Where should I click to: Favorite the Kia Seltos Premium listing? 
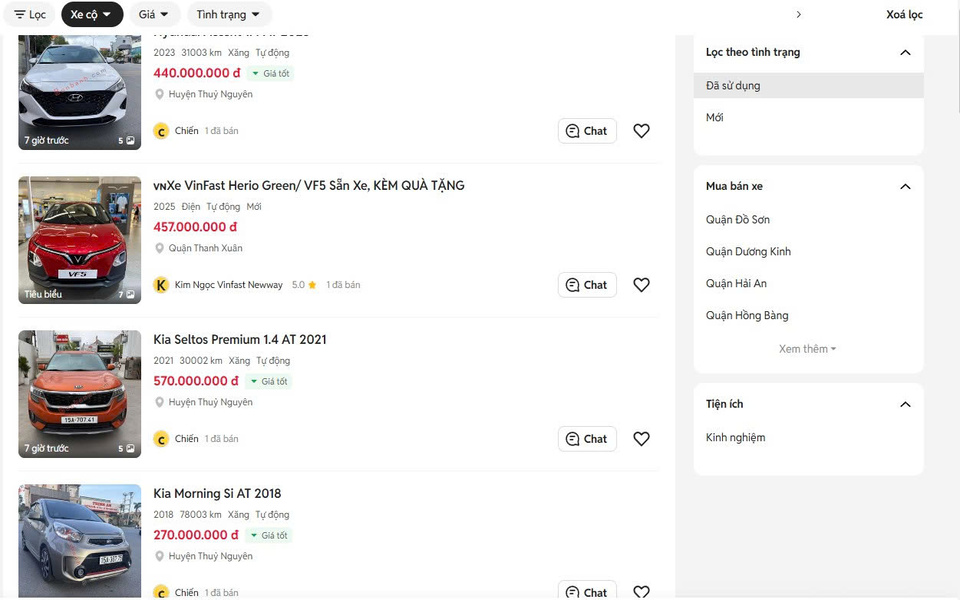pyautogui.click(x=642, y=439)
